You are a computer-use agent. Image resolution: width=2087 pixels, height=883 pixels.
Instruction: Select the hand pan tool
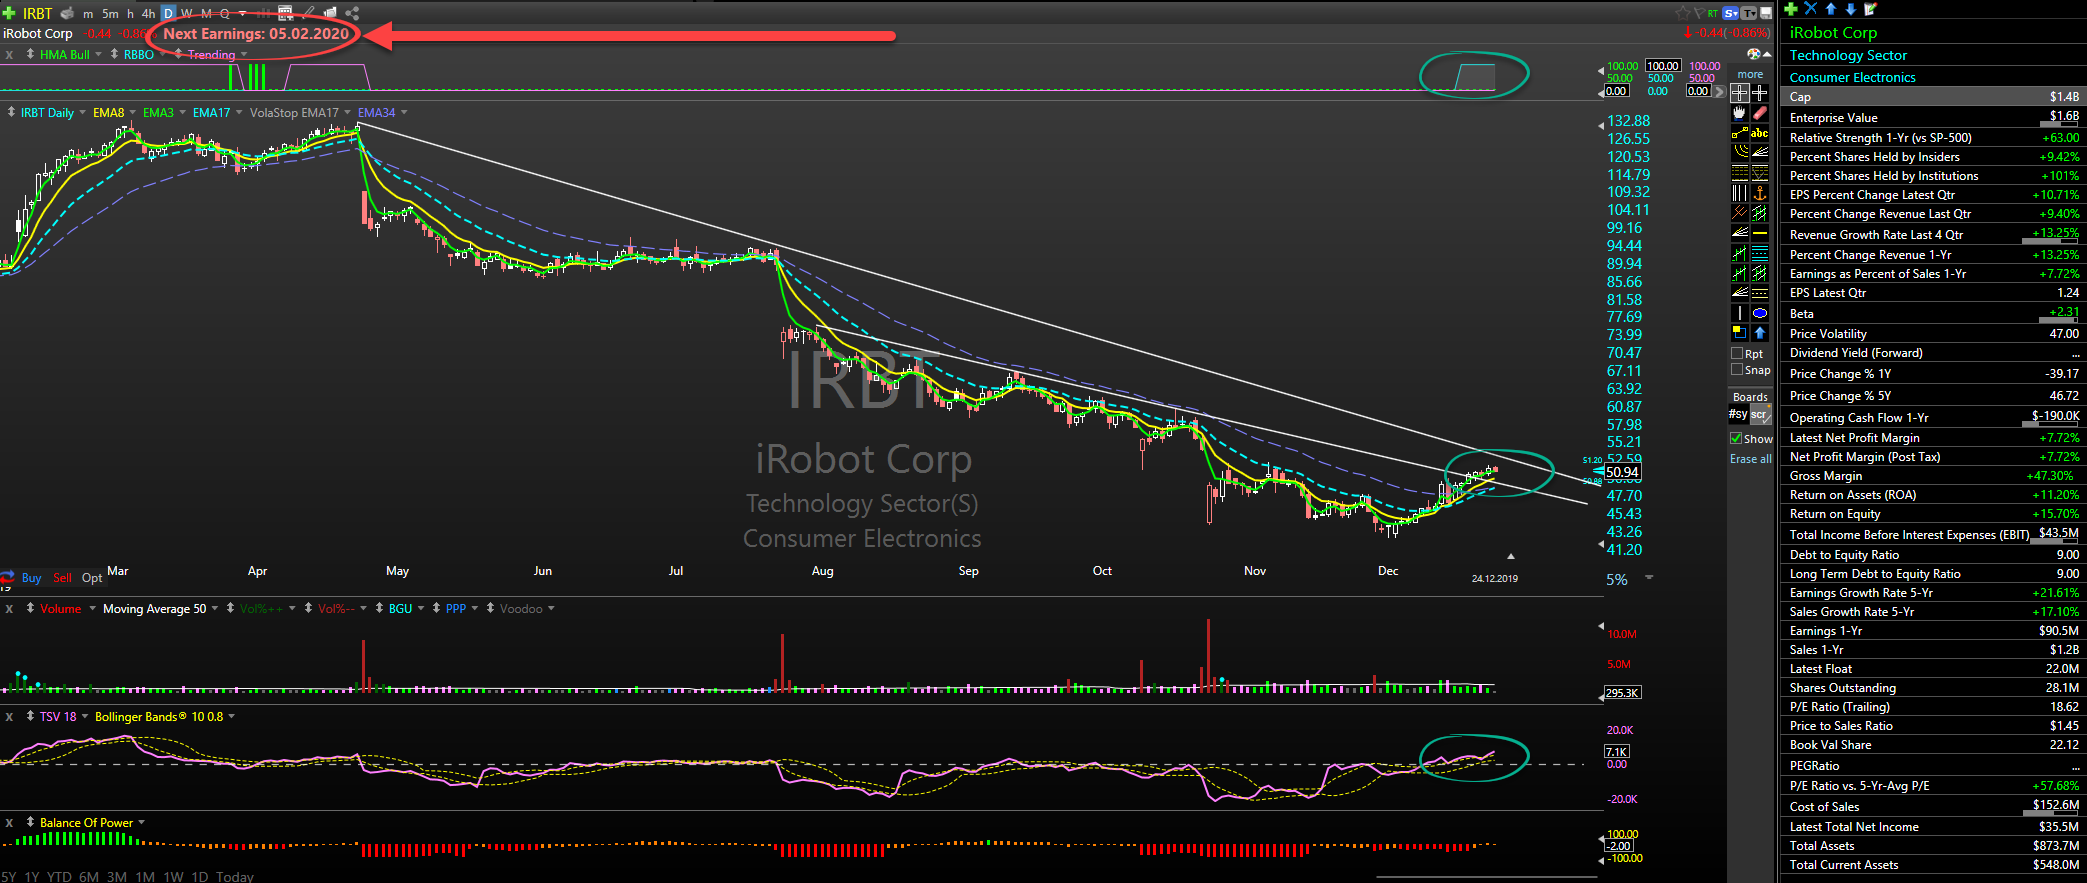(x=1739, y=113)
